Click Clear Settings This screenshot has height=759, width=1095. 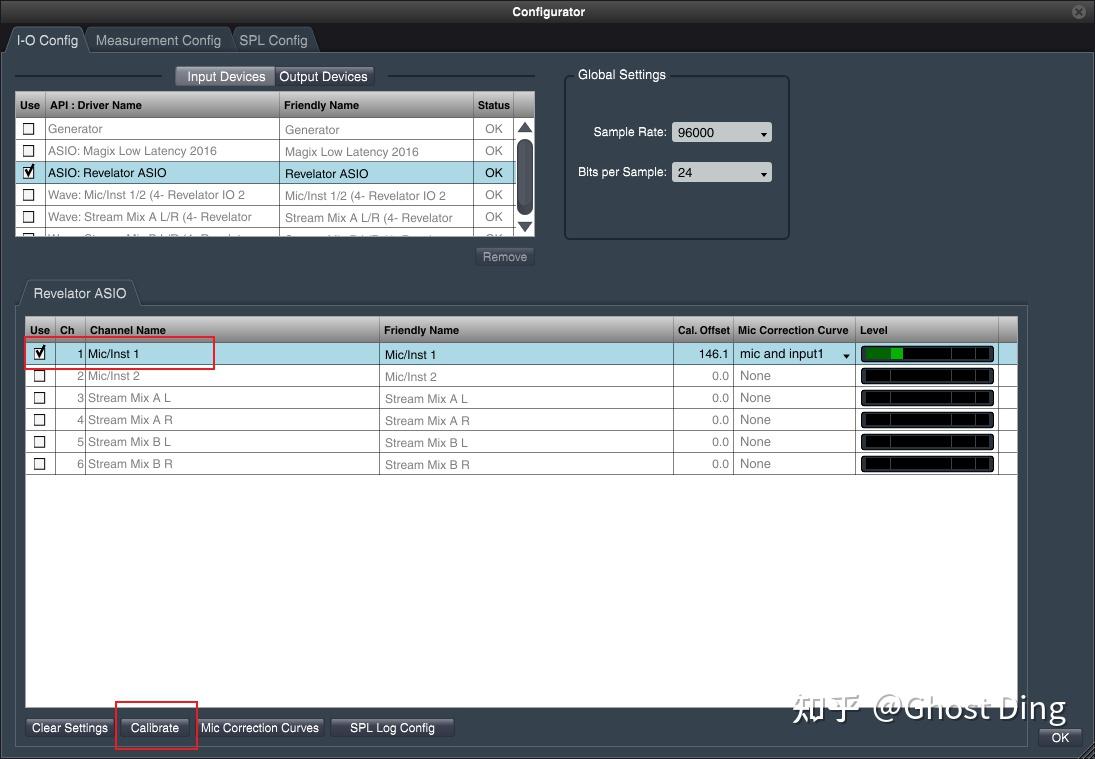tap(68, 727)
